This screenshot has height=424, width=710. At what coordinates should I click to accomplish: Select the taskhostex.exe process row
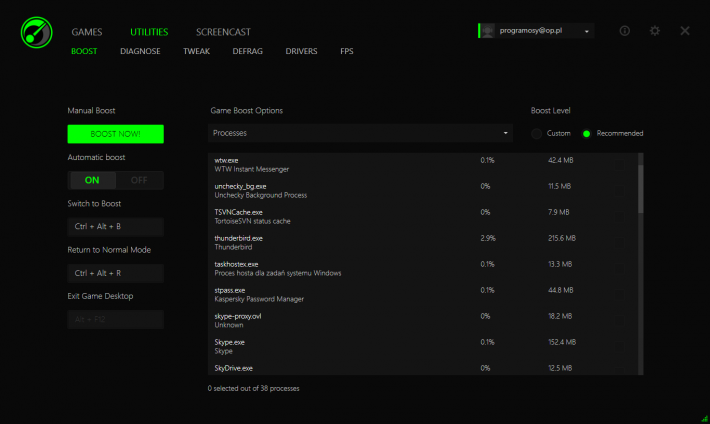click(x=422, y=269)
